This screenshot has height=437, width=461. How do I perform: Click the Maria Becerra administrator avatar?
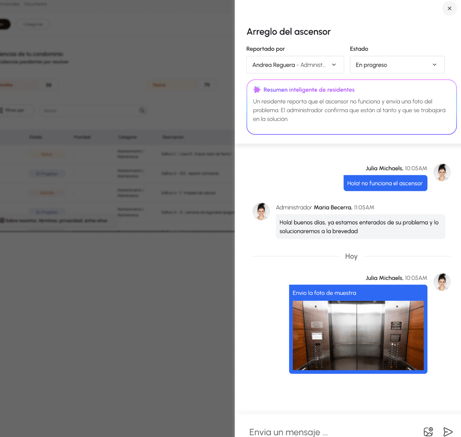261,211
